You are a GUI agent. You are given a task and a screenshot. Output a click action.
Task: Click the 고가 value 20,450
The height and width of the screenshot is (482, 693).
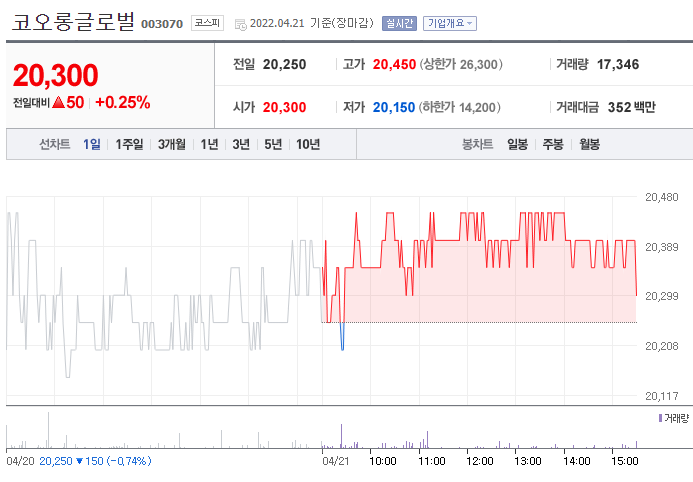(x=394, y=65)
